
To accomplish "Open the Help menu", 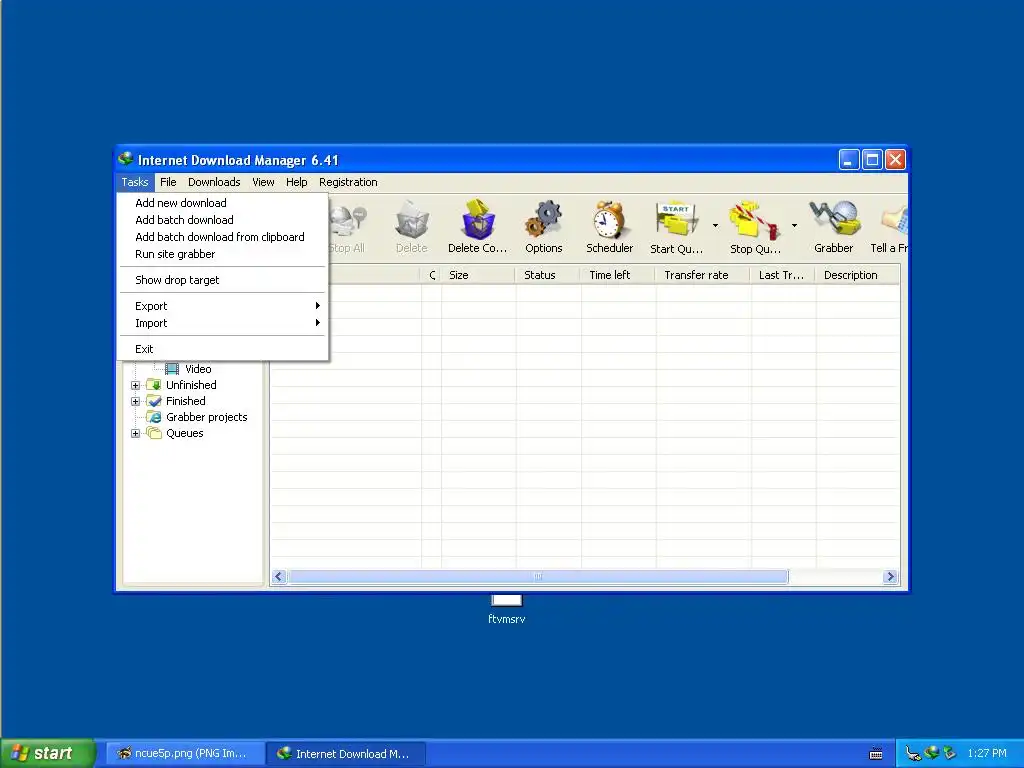I will tap(296, 182).
